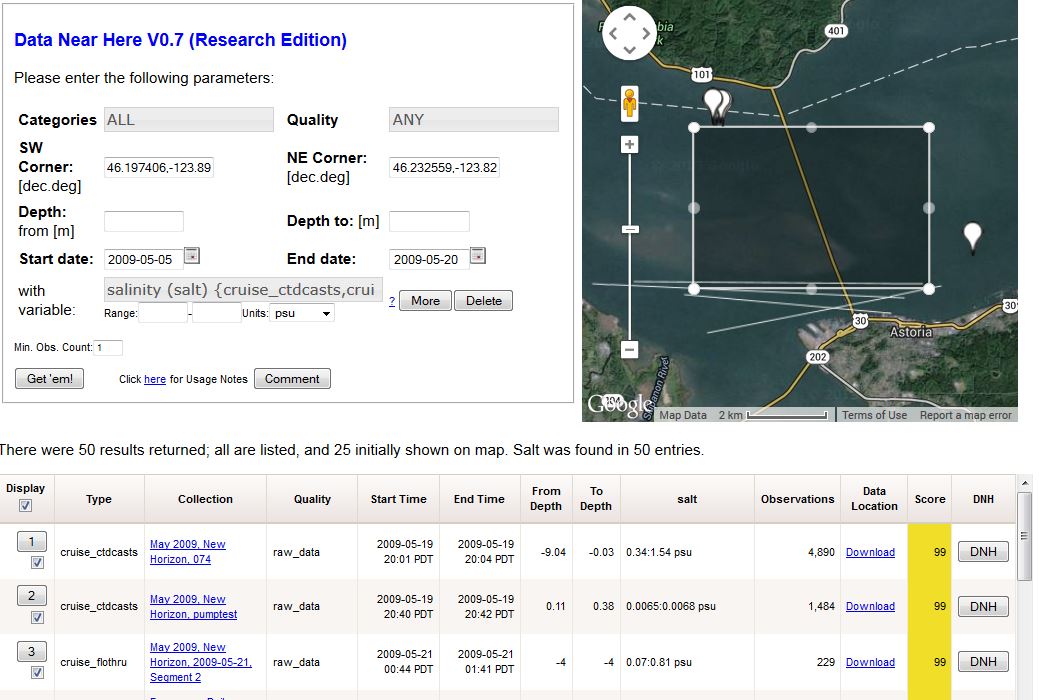The height and width of the screenshot is (700, 1041).
Task: Open the Categories ALL selector
Action: [189, 120]
